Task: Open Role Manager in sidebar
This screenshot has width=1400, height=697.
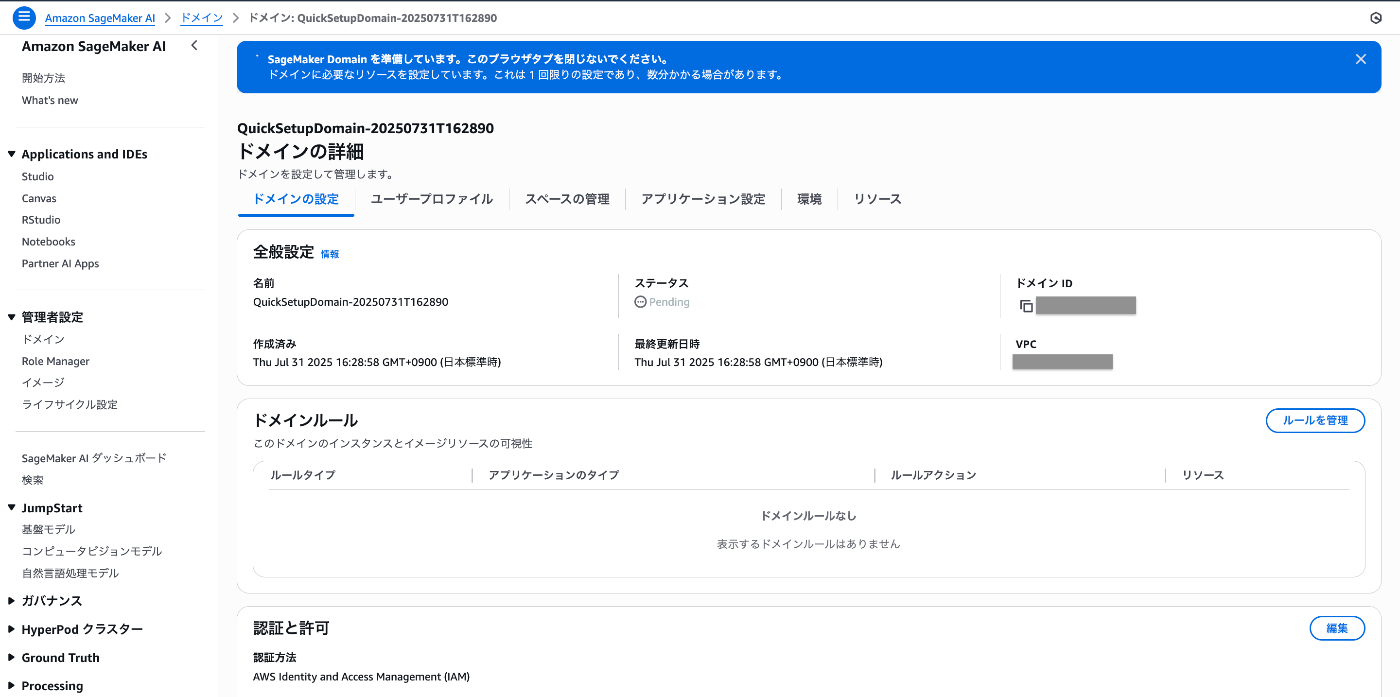Action: click(x=56, y=361)
